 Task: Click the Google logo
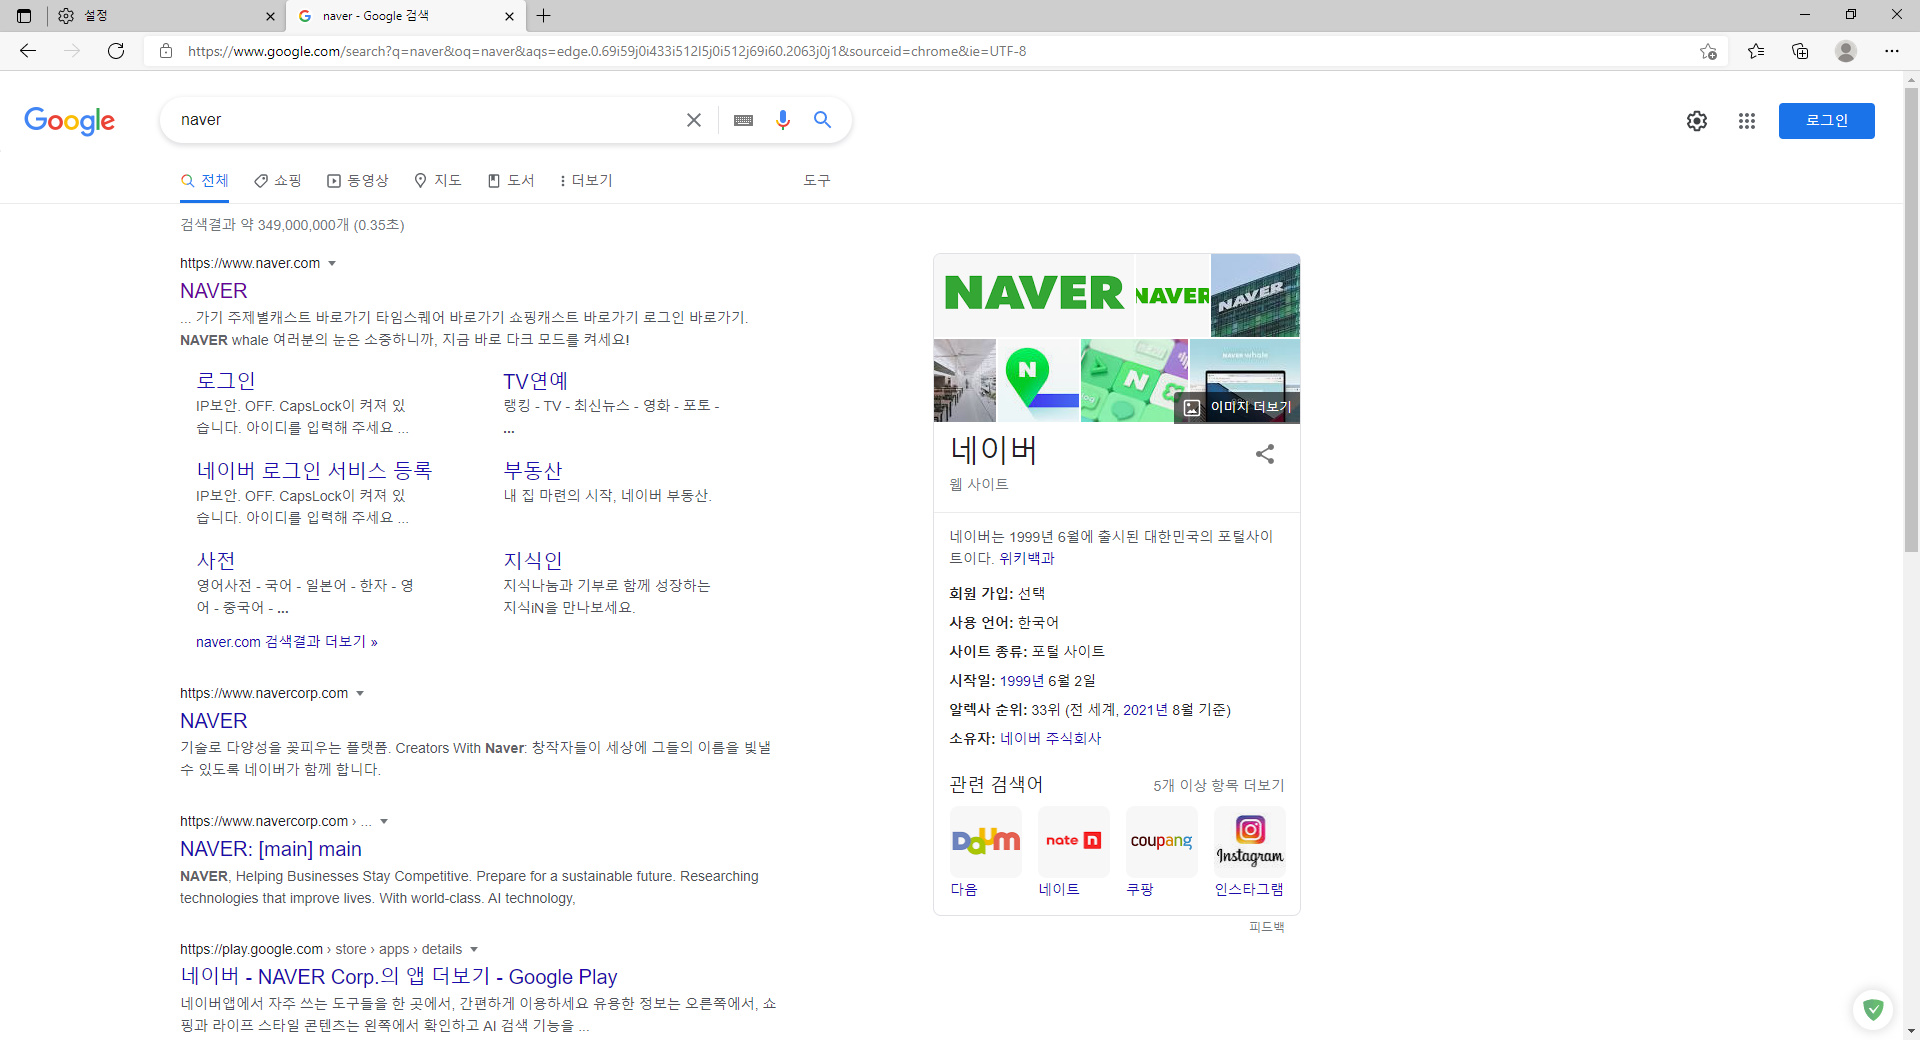tap(70, 121)
